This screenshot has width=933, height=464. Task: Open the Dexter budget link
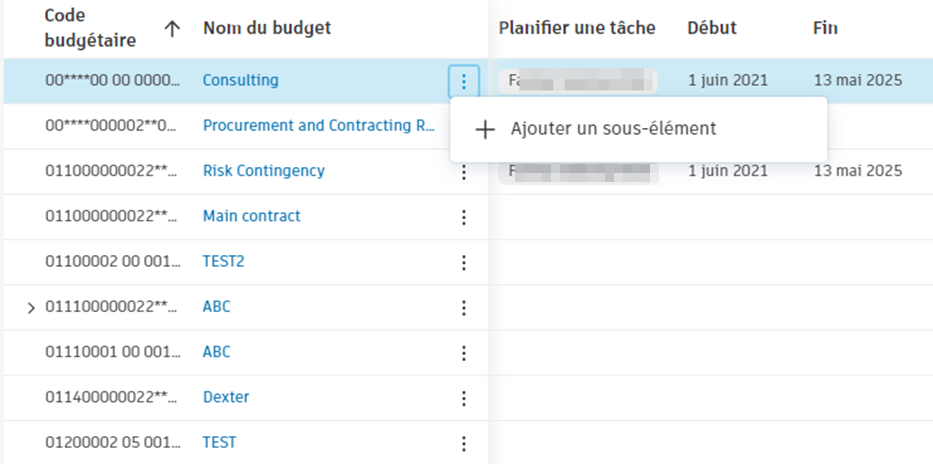click(225, 397)
